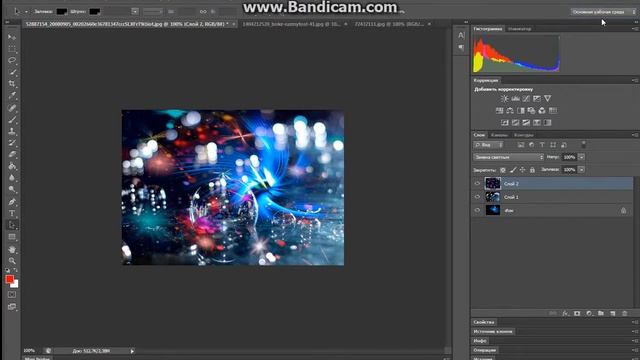This screenshot has height=360, width=640.
Task: Add a Levels adjustment
Action: click(x=516, y=99)
